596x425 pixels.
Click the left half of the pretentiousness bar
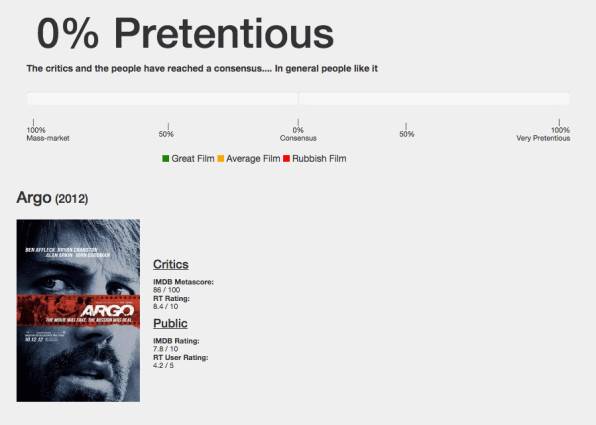click(162, 98)
